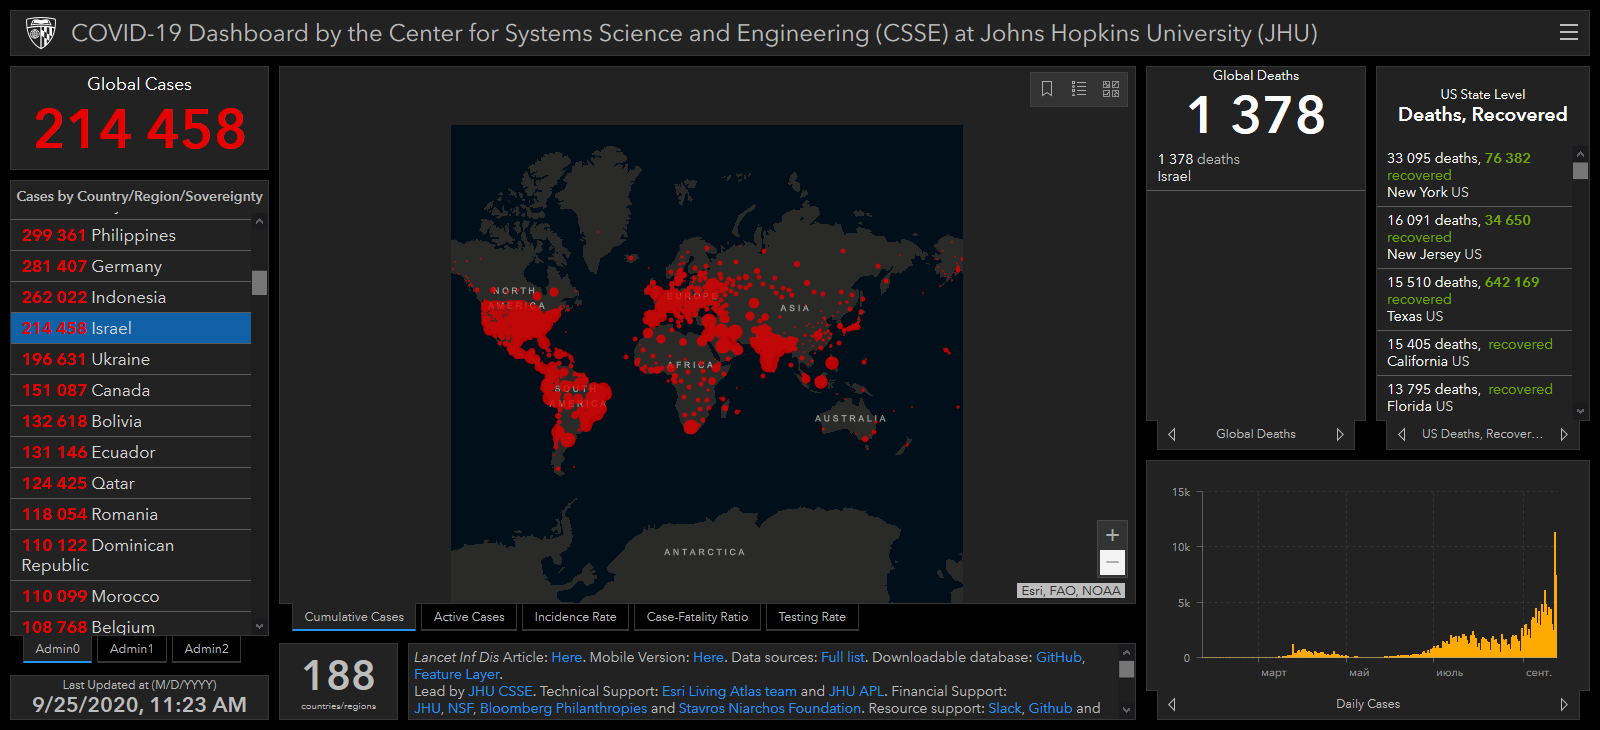Image resolution: width=1600 pixels, height=730 pixels.
Task: Click country list scrollbar thumb
Action: click(259, 283)
